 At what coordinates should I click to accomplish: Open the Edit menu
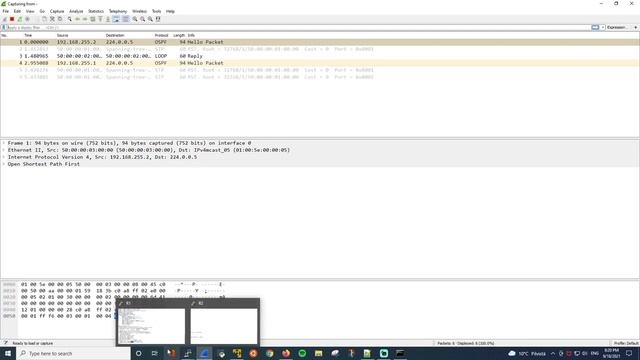17,11
